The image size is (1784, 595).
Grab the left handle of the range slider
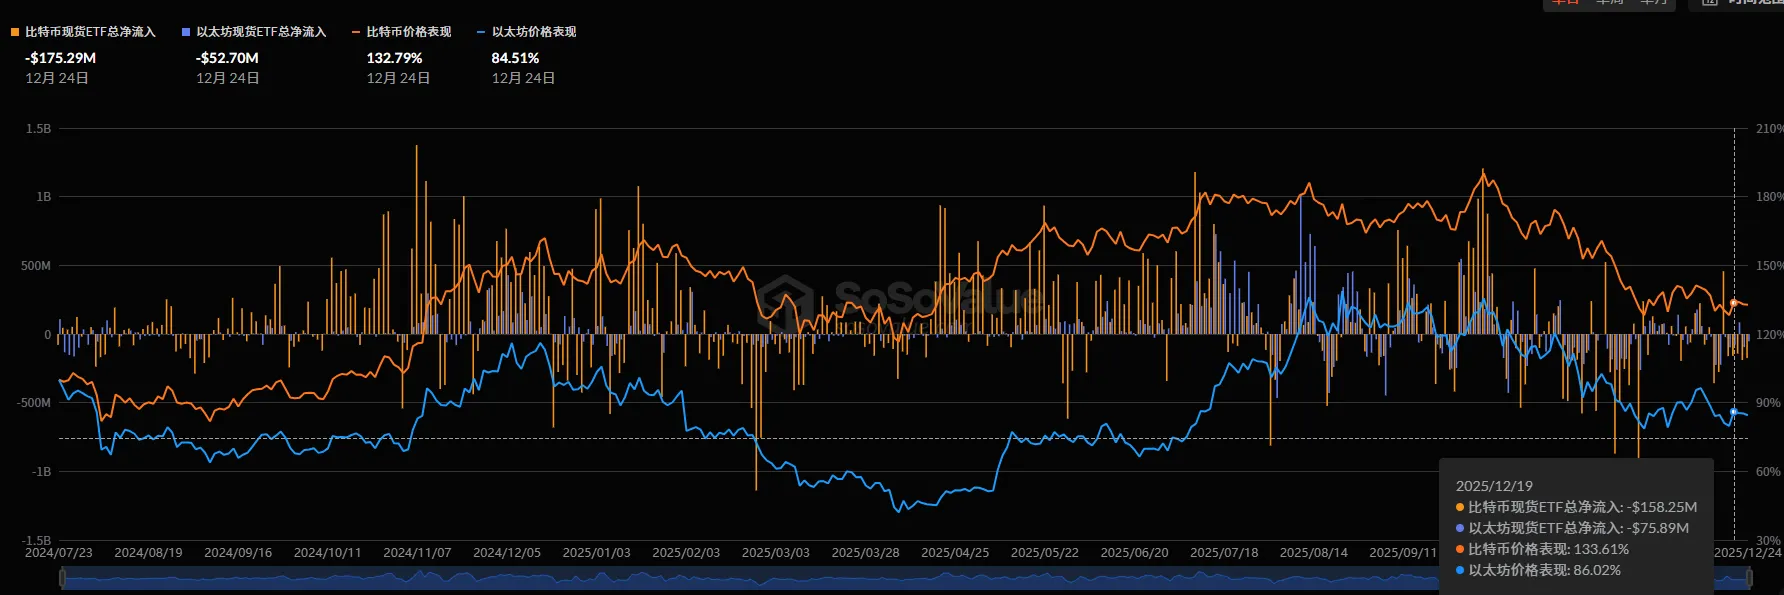pyautogui.click(x=62, y=578)
